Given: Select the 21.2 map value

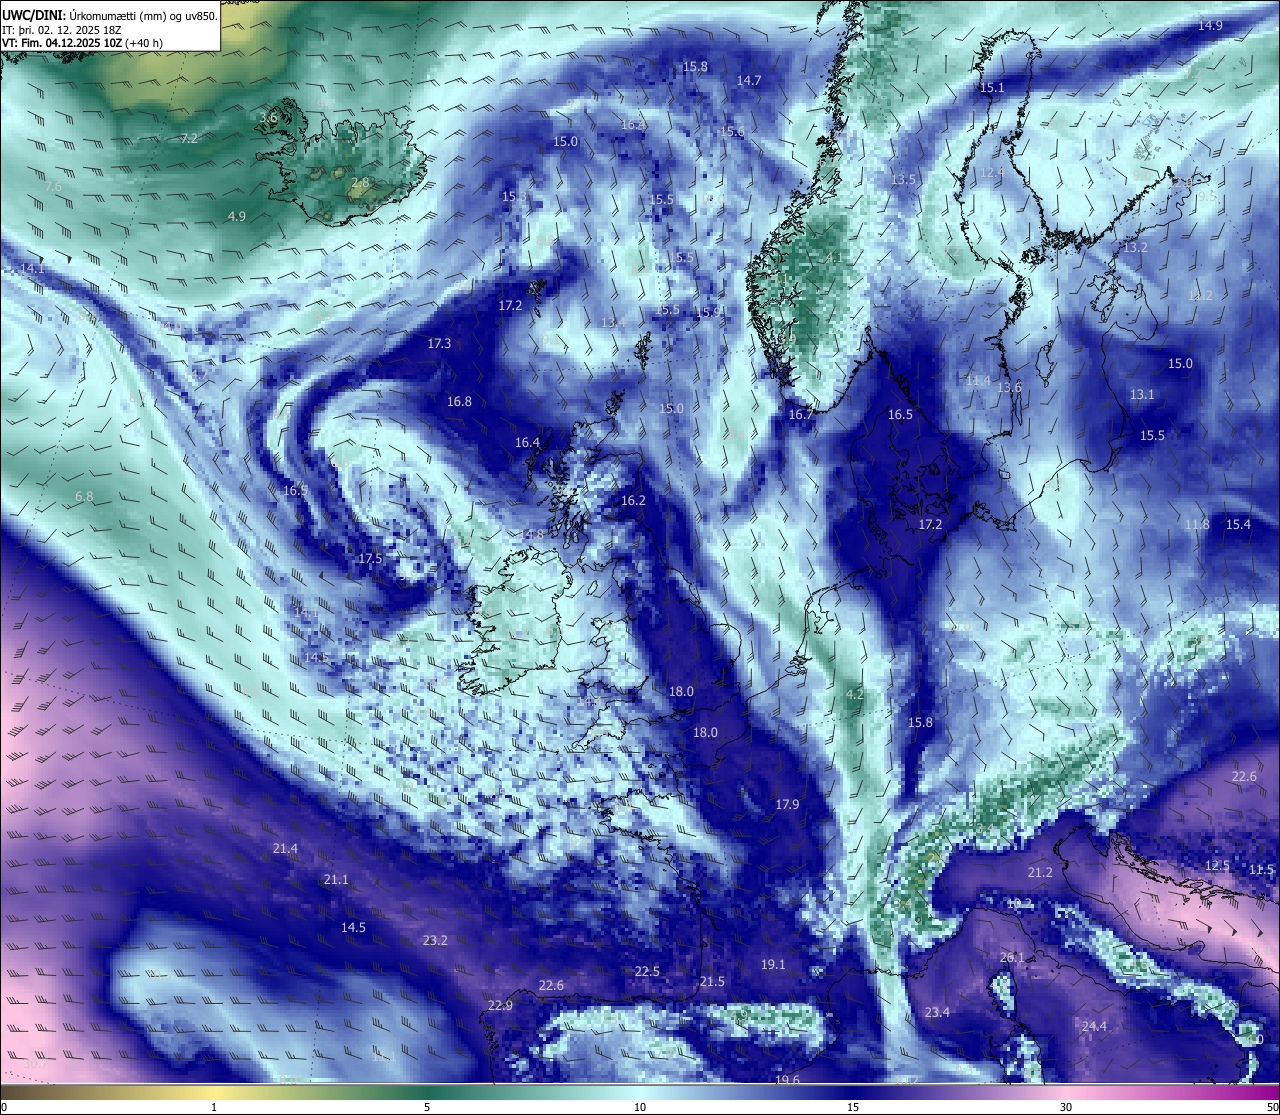Looking at the screenshot, I should pos(1040,872).
